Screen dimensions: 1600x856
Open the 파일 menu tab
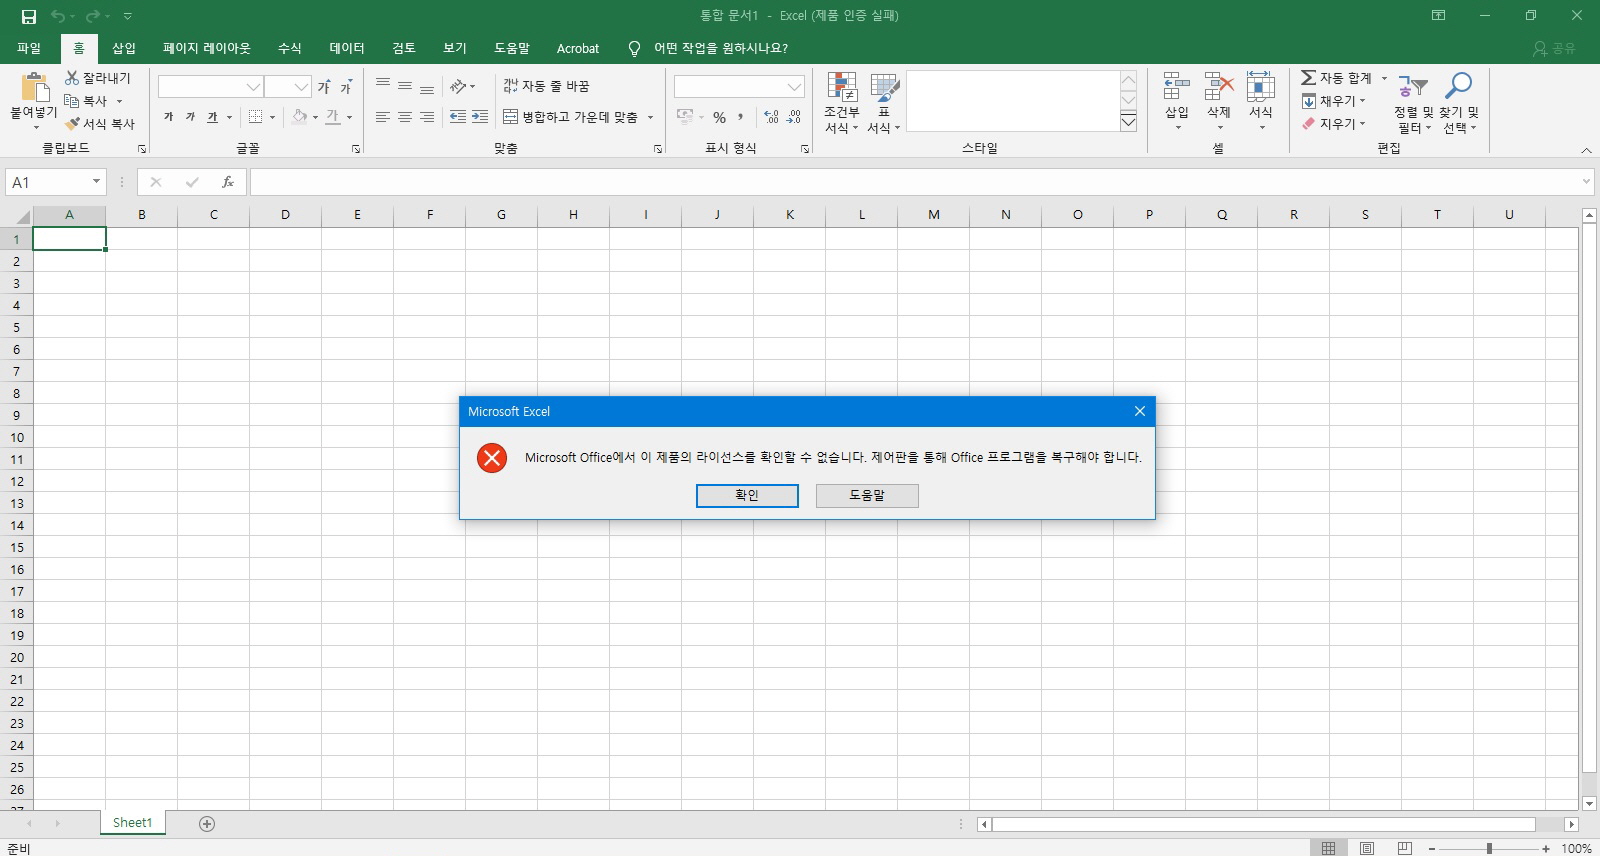tap(29, 48)
